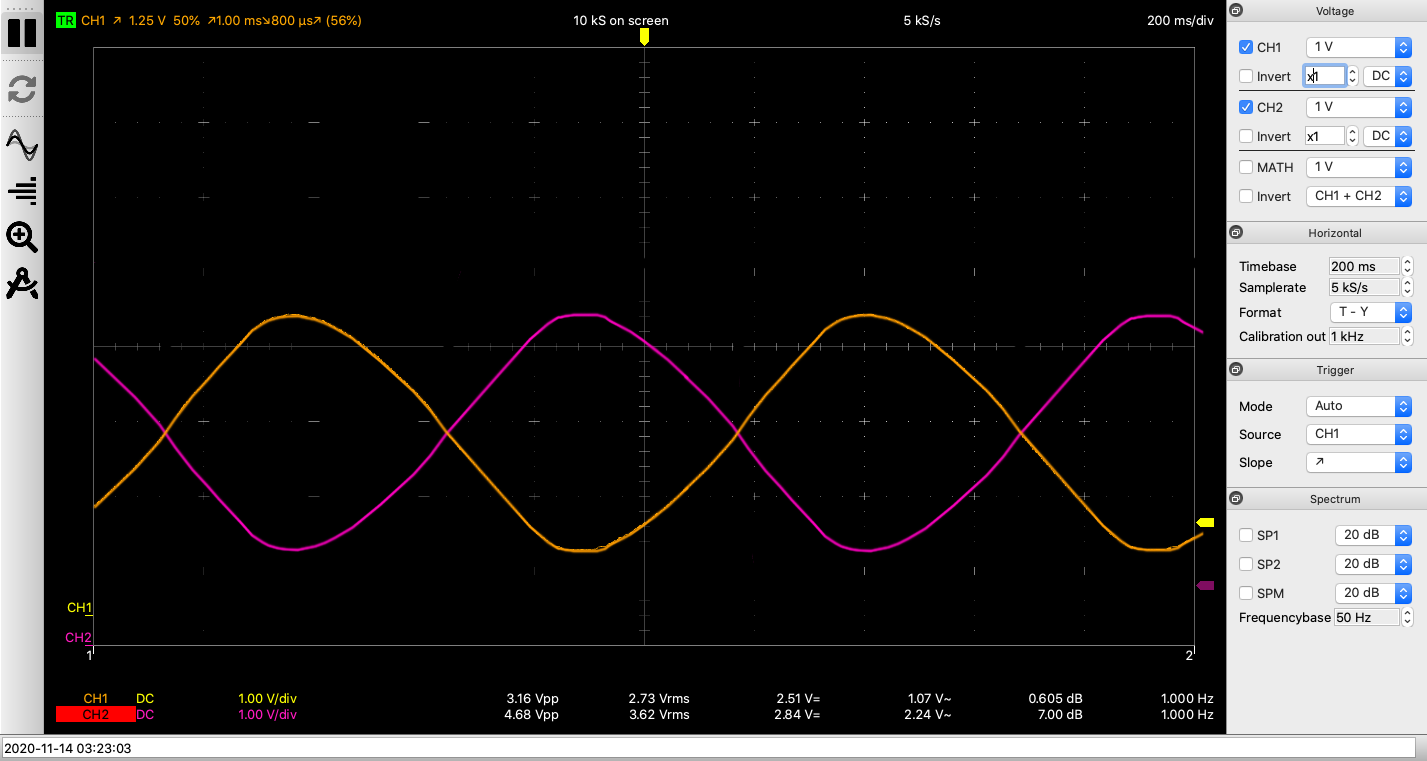Click the refresh/single-shot arrows icon
The height and width of the screenshot is (761, 1427).
[x=22, y=89]
